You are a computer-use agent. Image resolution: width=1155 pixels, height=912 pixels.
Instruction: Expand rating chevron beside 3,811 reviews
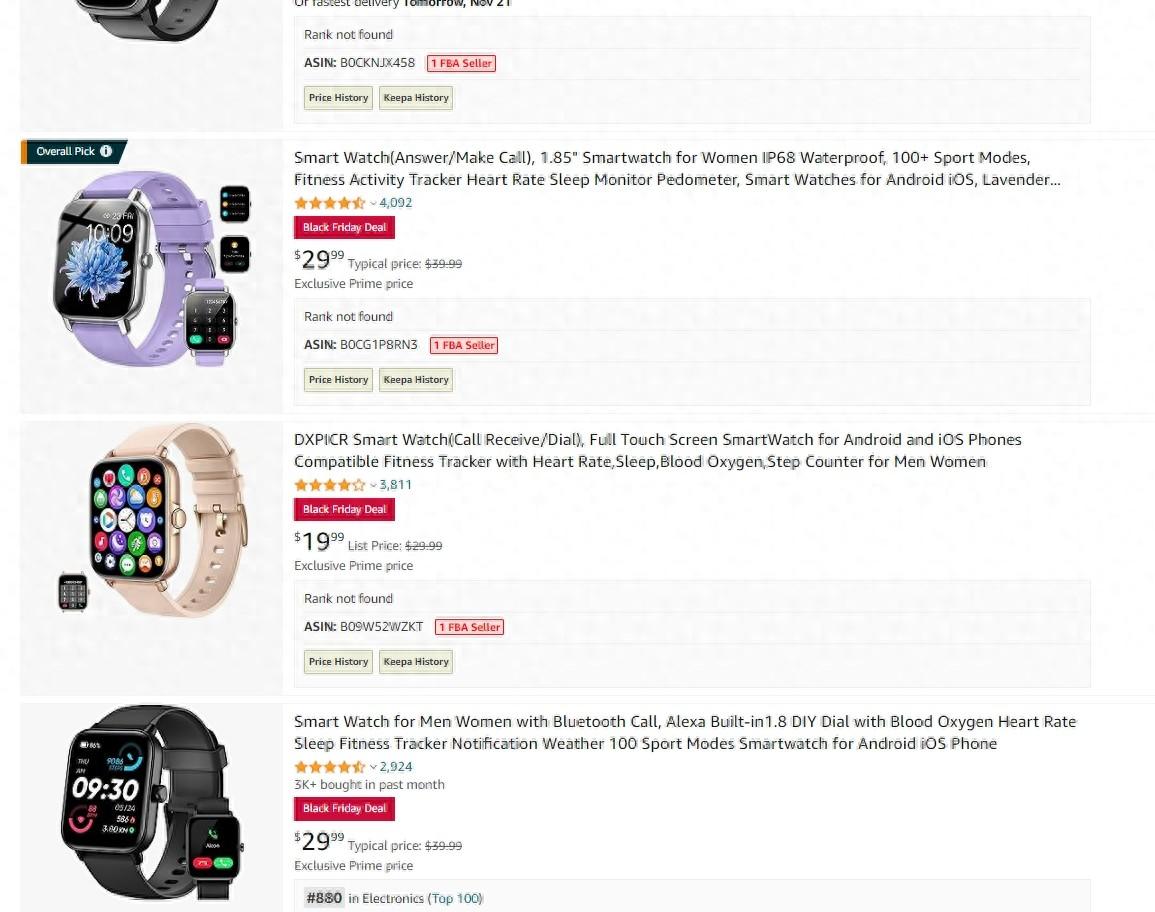coord(373,485)
